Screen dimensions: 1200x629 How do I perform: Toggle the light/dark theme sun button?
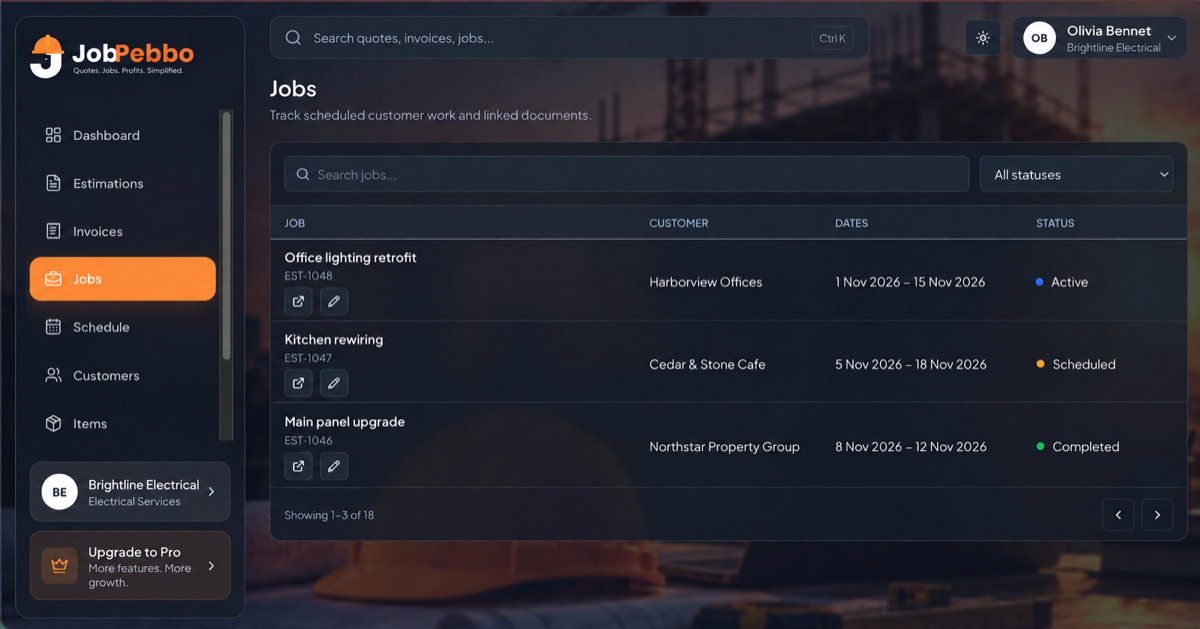point(983,38)
